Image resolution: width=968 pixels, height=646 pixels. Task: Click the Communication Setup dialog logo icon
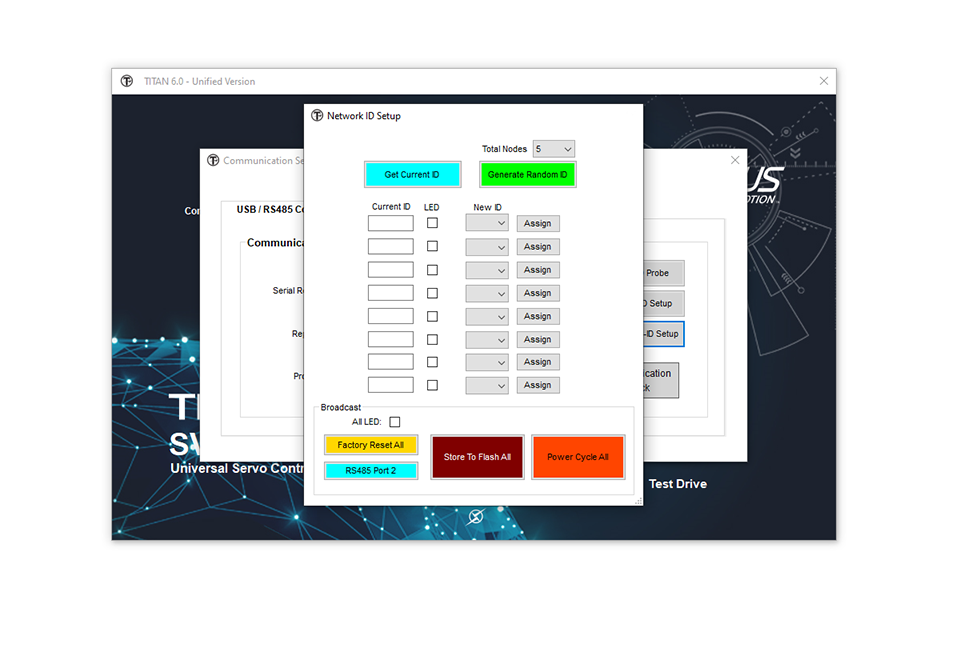pos(212,160)
